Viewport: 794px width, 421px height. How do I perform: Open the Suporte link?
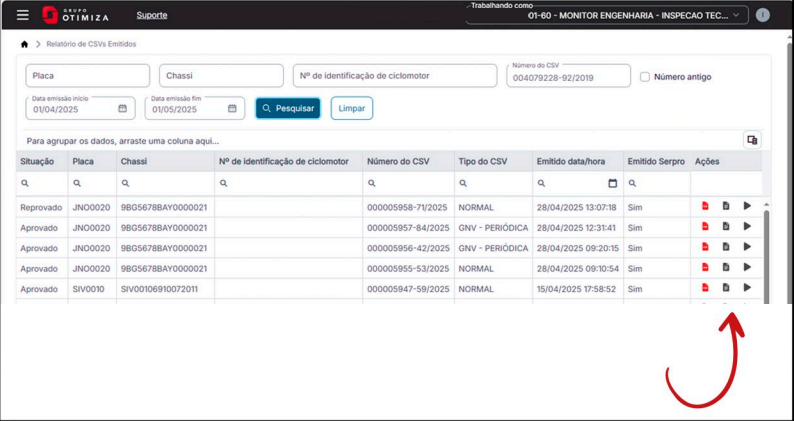(x=152, y=15)
